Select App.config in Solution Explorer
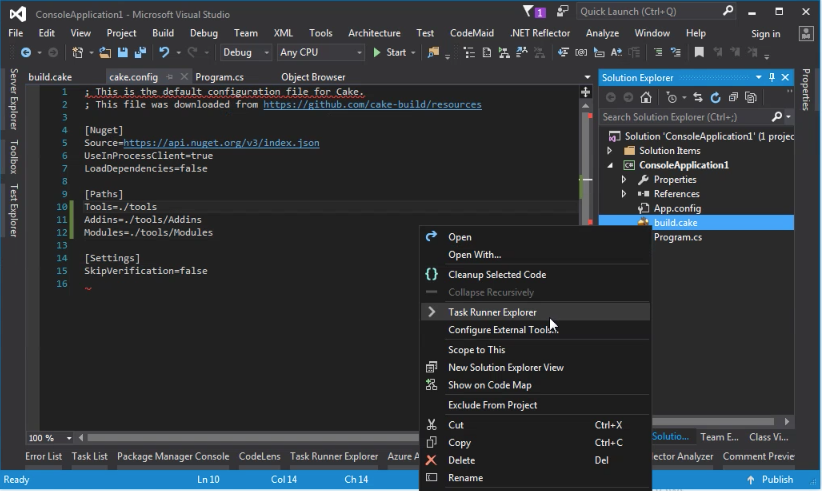Screen dimensions: 822x491 click(677, 209)
